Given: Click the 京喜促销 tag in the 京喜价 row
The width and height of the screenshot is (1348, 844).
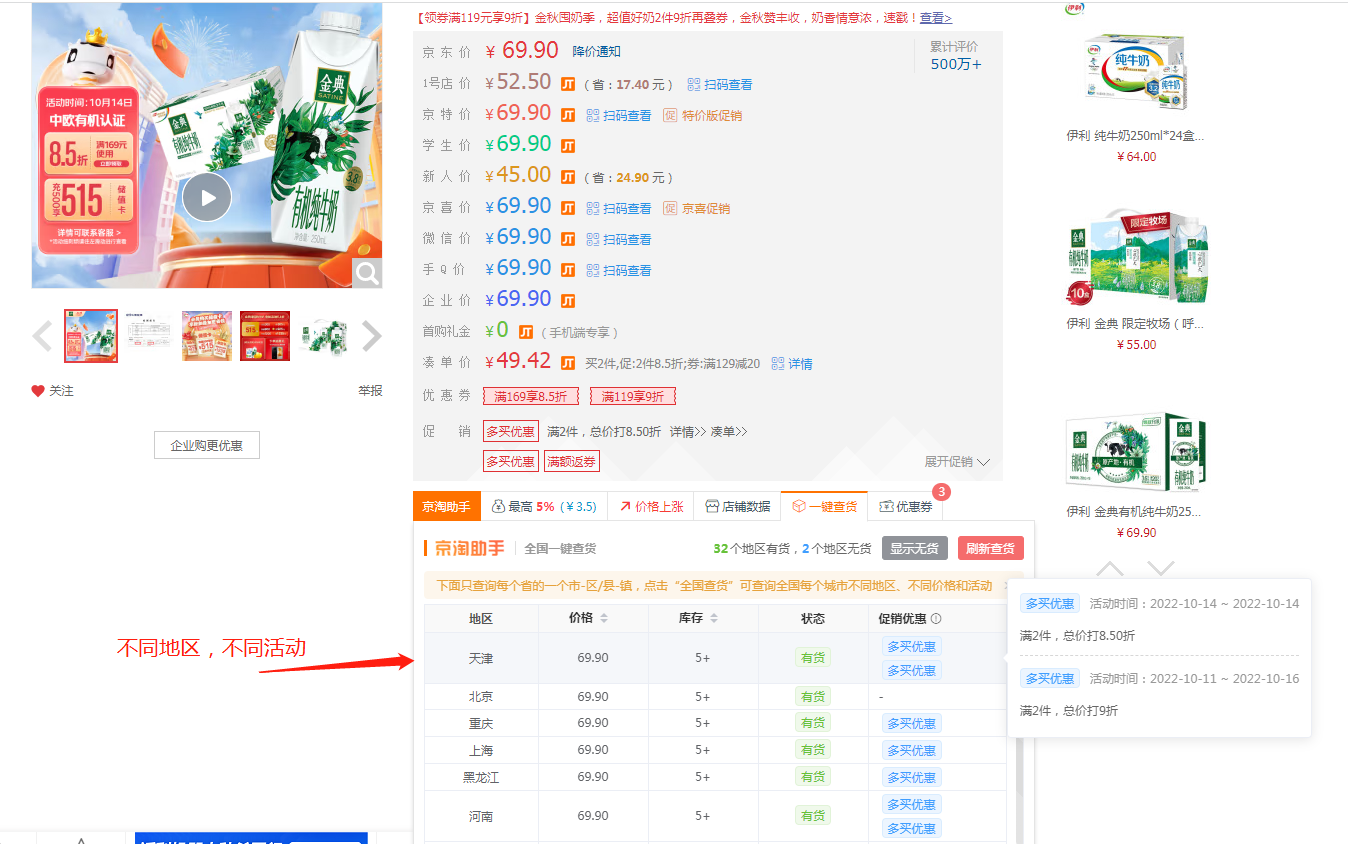Looking at the screenshot, I should coord(698,209).
